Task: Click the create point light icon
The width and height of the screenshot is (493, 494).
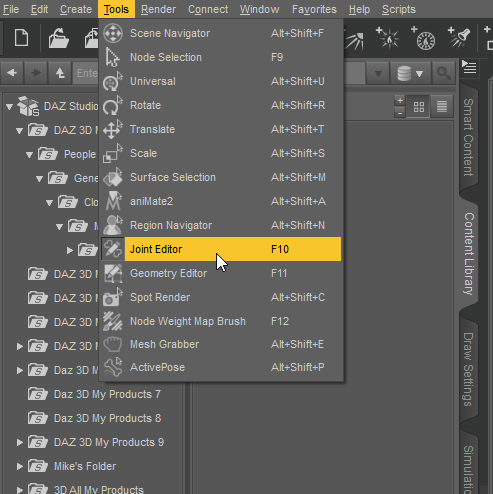Action: point(387,37)
